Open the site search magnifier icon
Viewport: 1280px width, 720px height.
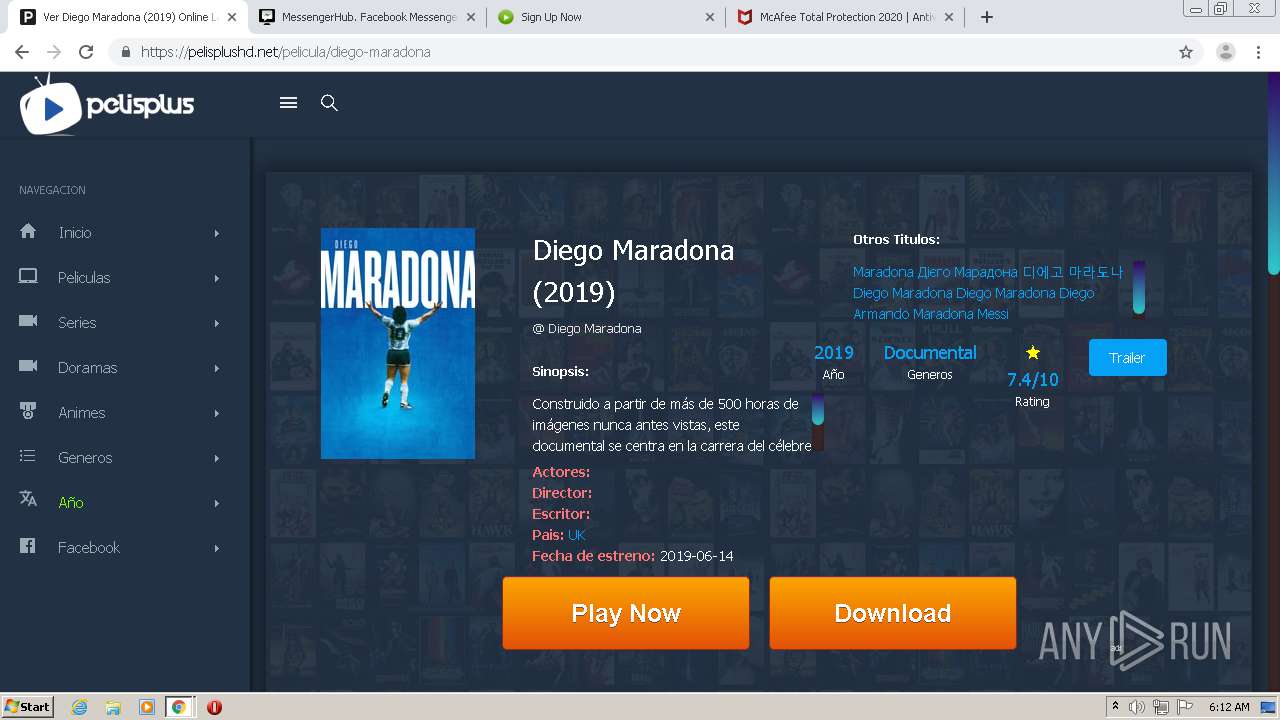click(x=329, y=103)
